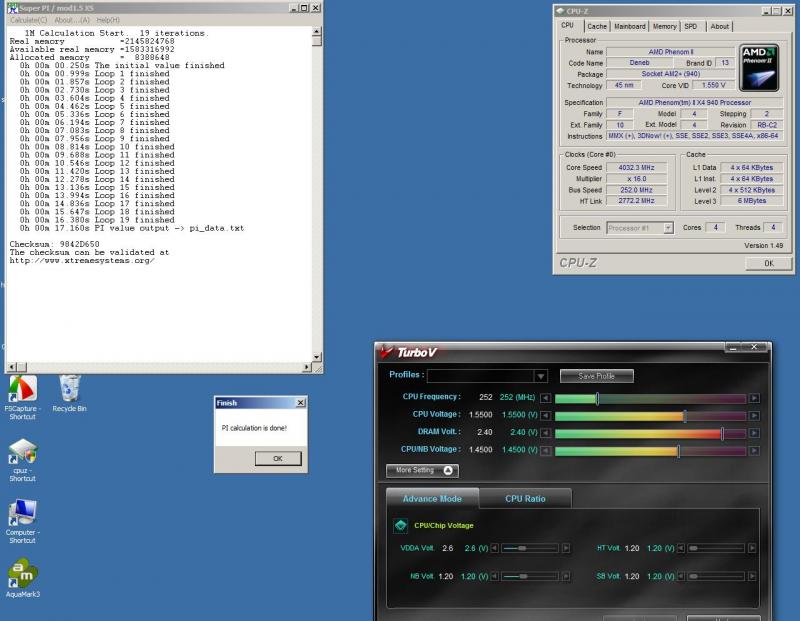Select the Mainboard tab in CPU-Z
The width and height of the screenshot is (800, 621).
pos(629,26)
